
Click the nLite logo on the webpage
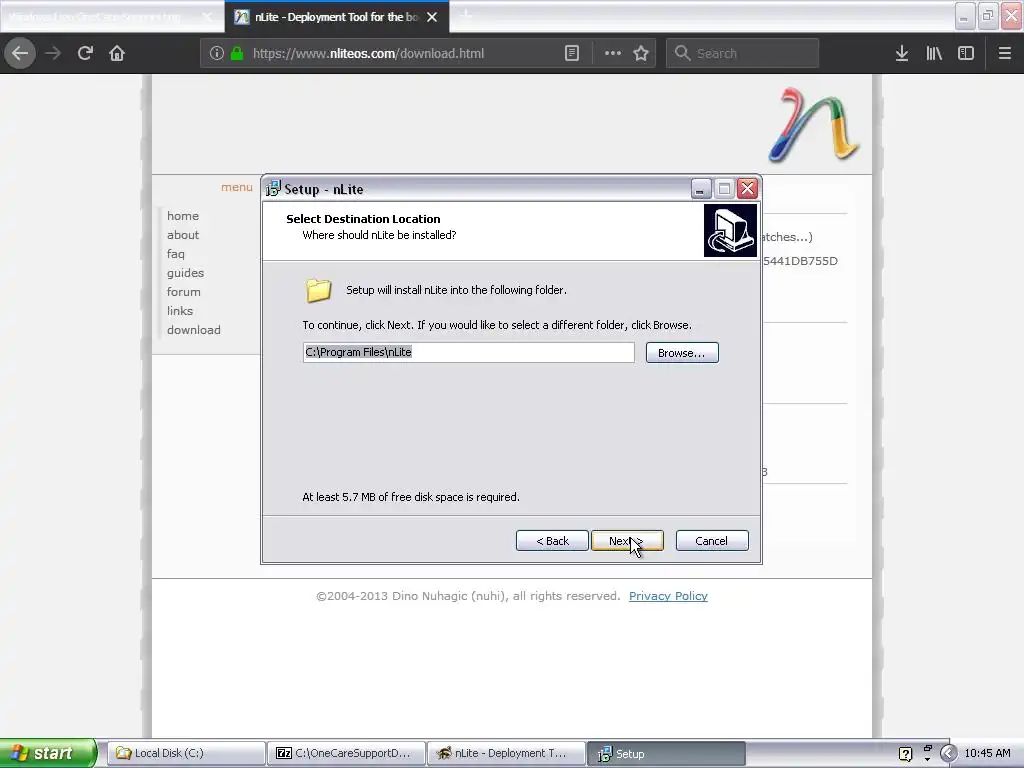(x=814, y=124)
